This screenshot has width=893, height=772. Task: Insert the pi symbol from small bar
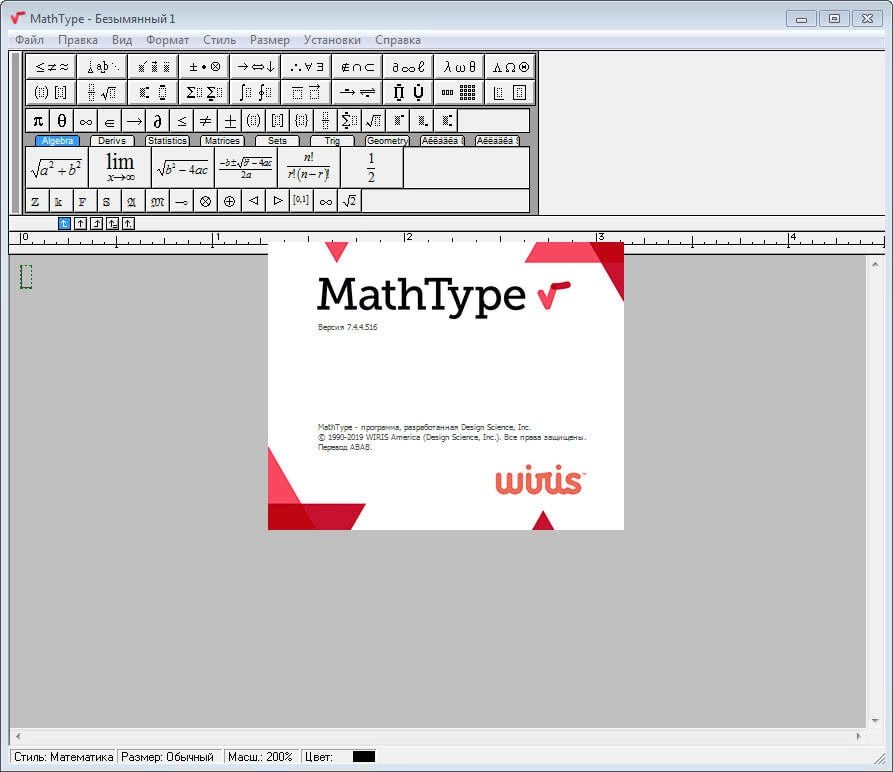38,121
